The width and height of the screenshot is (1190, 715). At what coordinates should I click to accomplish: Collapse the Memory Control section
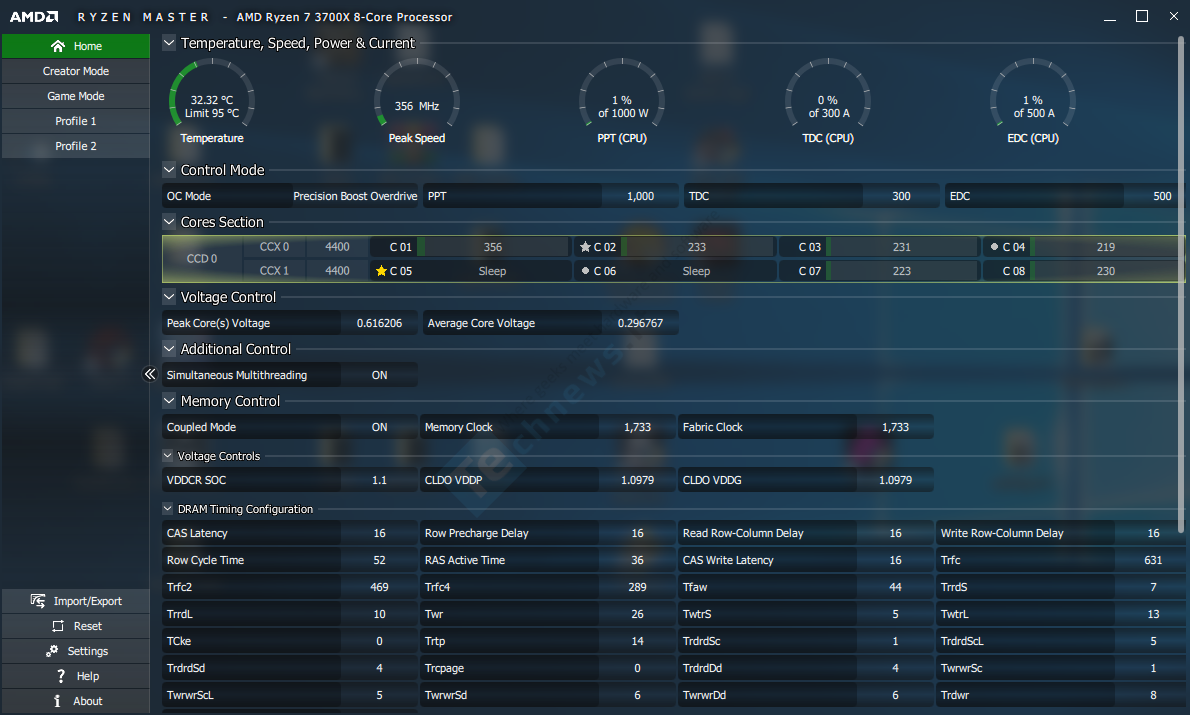click(169, 401)
